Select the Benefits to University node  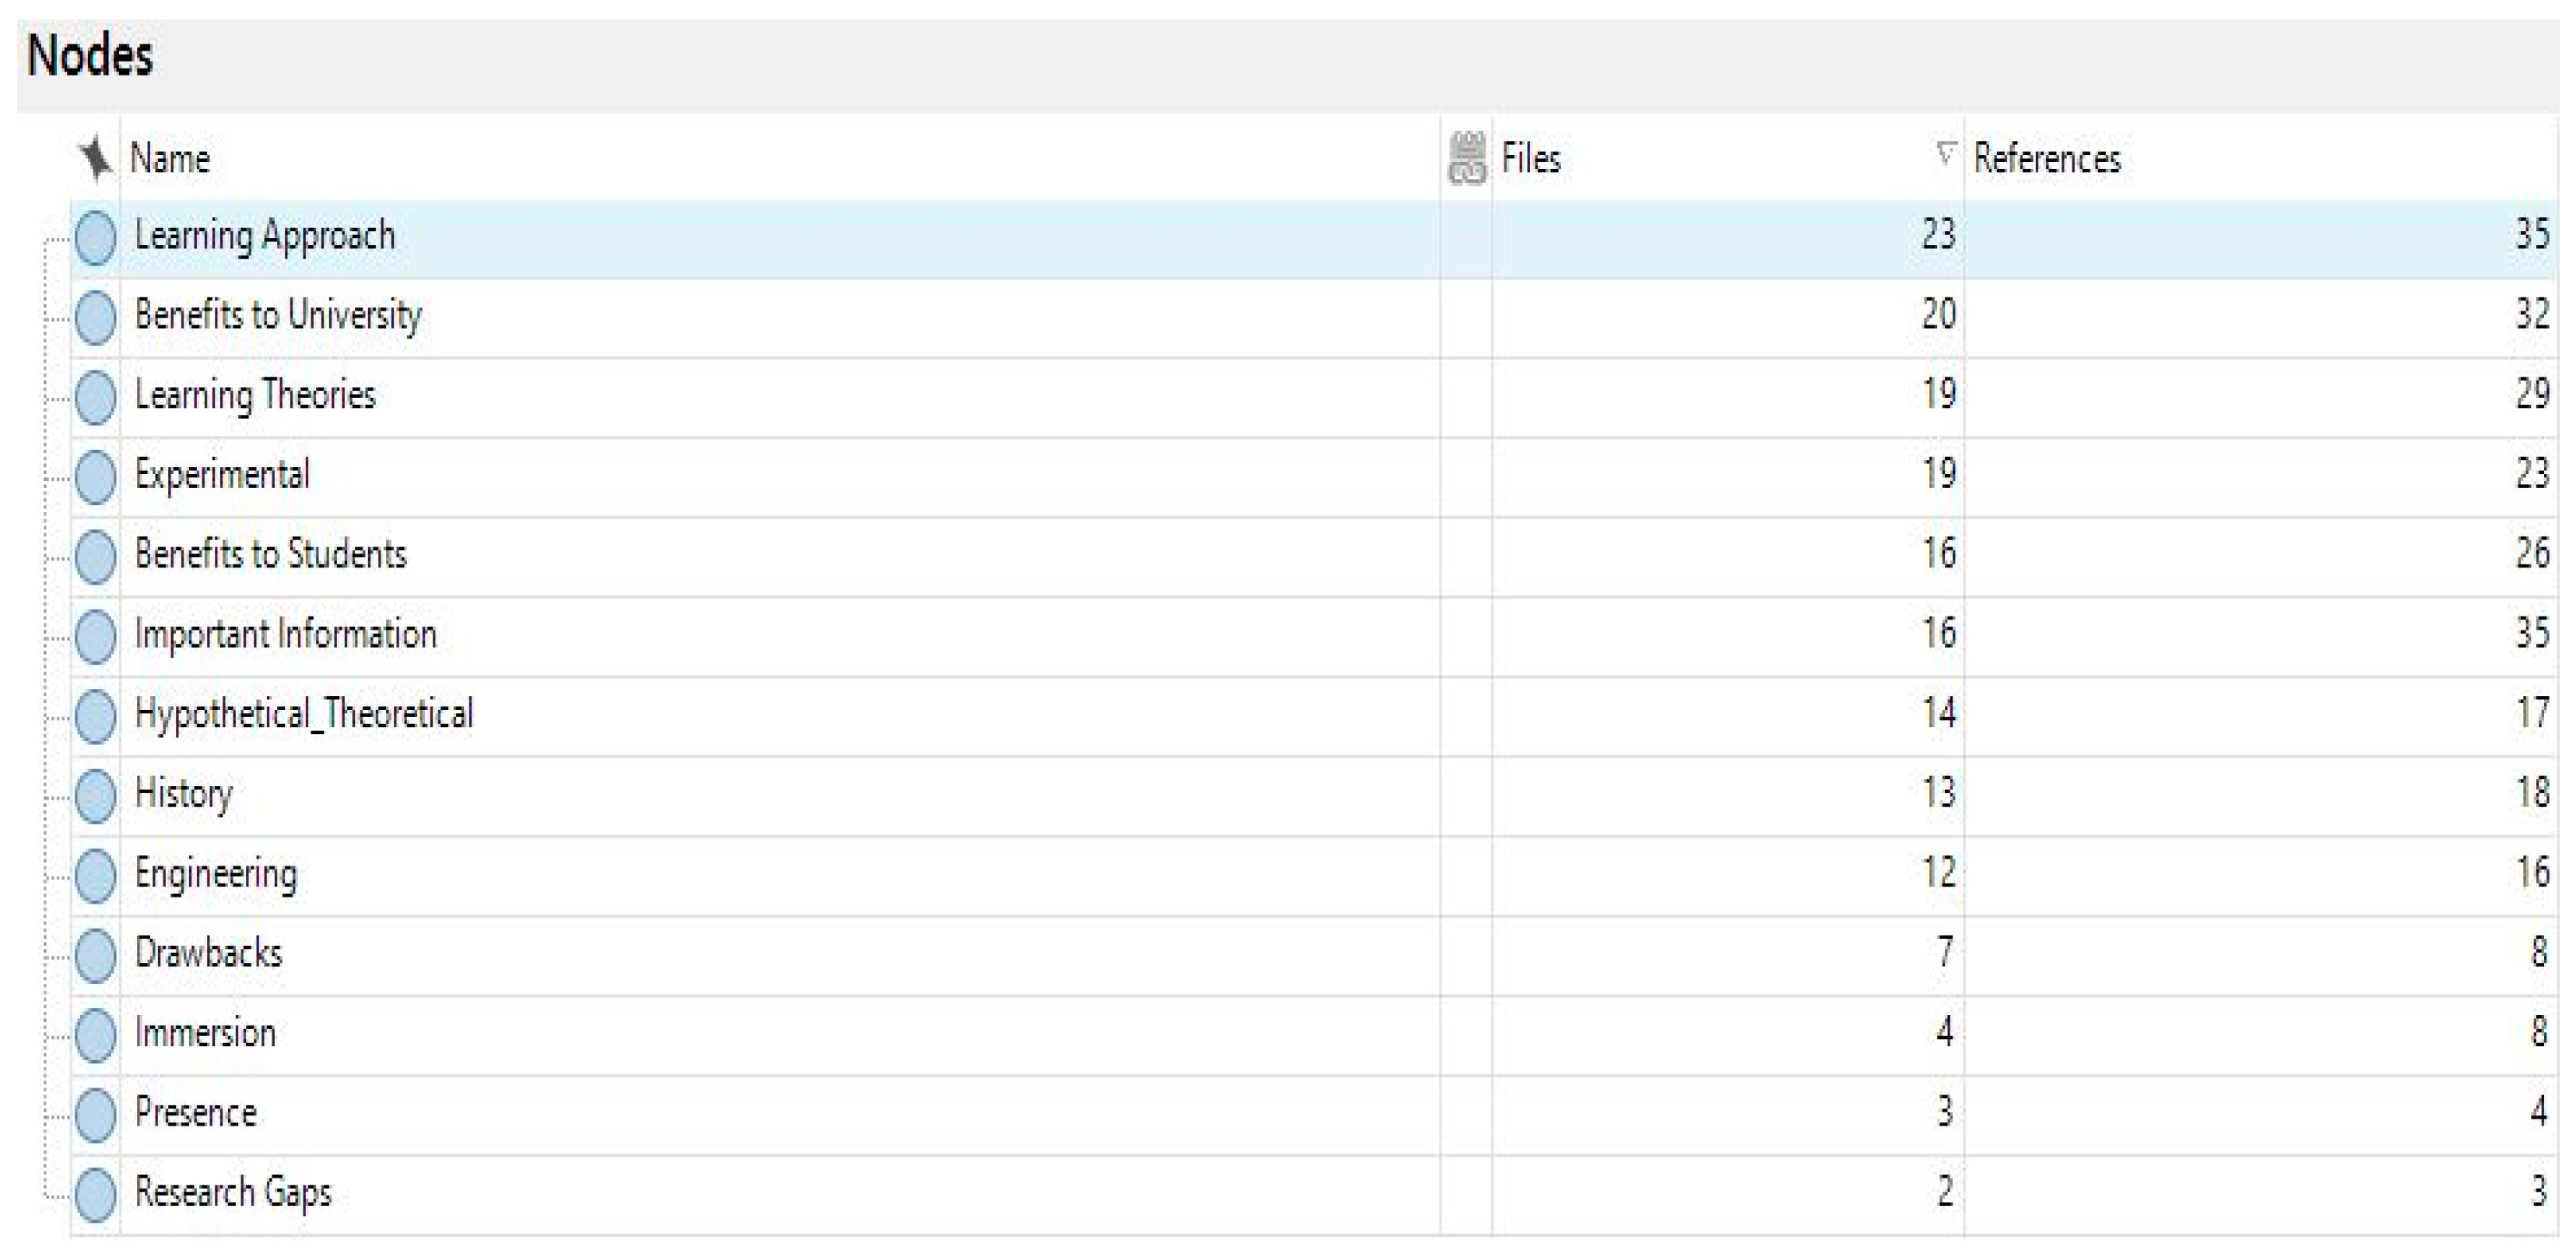278,315
